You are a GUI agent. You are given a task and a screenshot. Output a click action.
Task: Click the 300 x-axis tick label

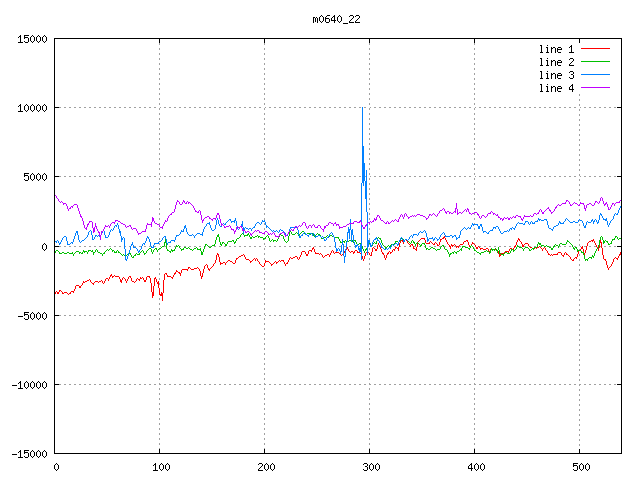370,466
